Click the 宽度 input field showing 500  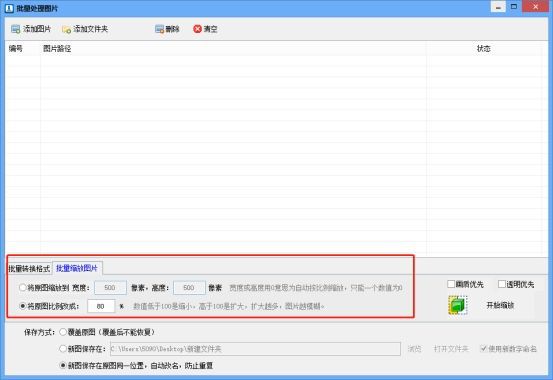110,288
